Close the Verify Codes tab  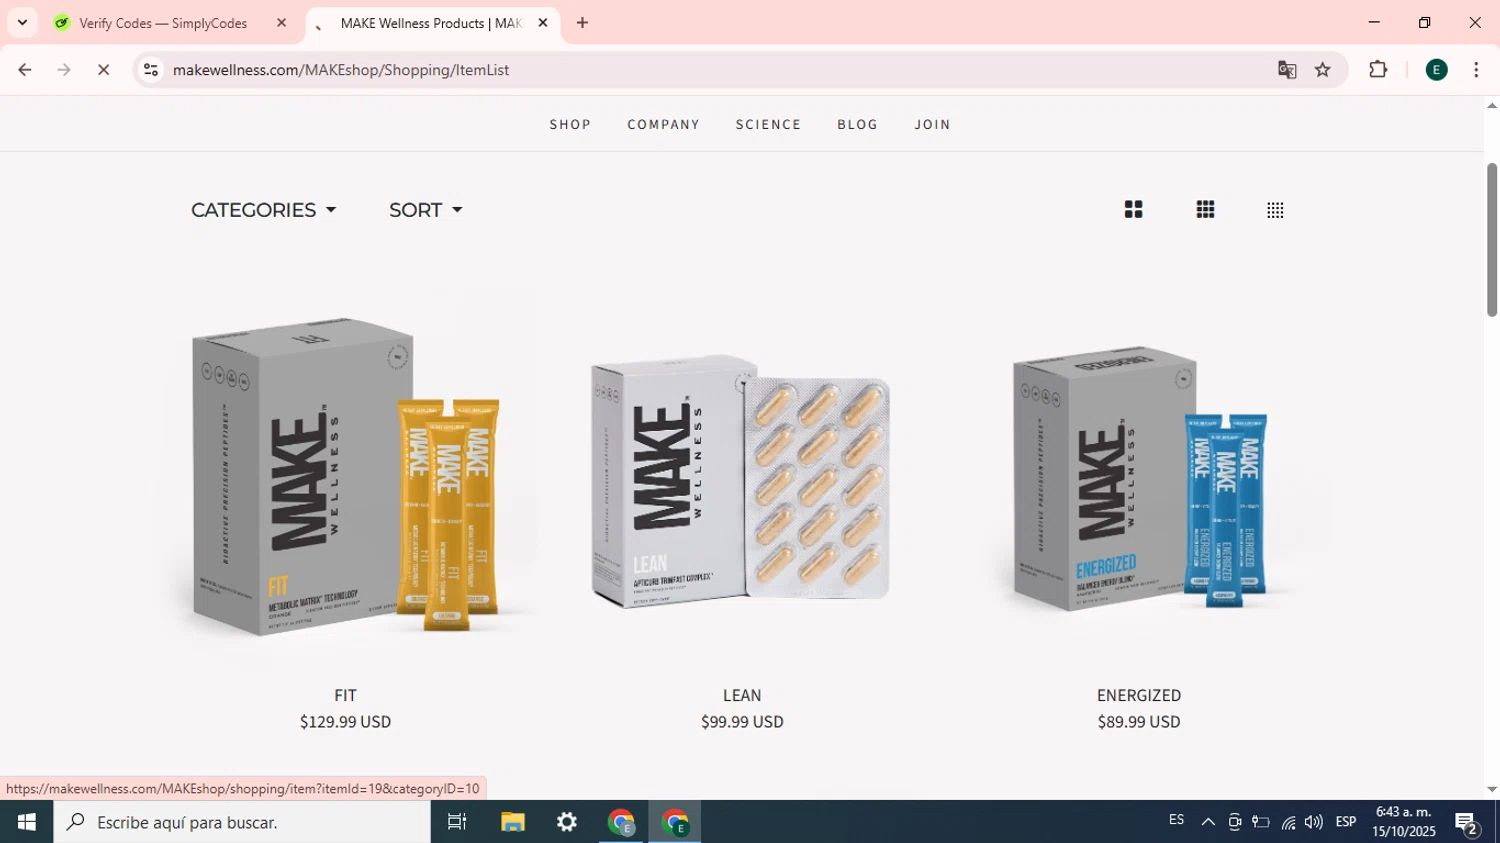[x=281, y=23]
